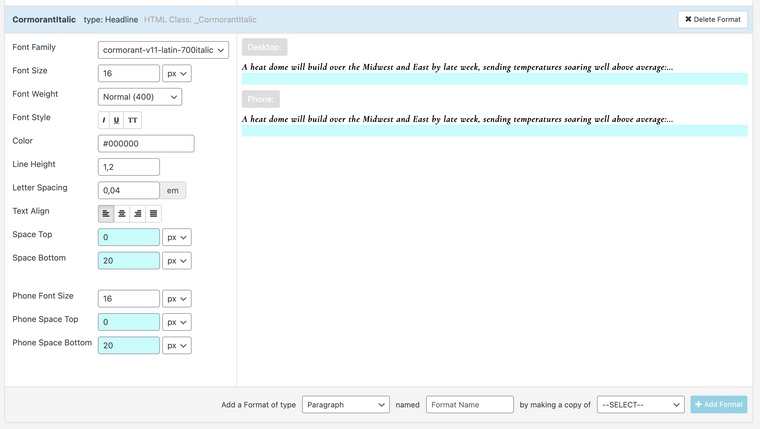Open the Space Top unit dropdown
The width and height of the screenshot is (760, 429).
[177, 237]
